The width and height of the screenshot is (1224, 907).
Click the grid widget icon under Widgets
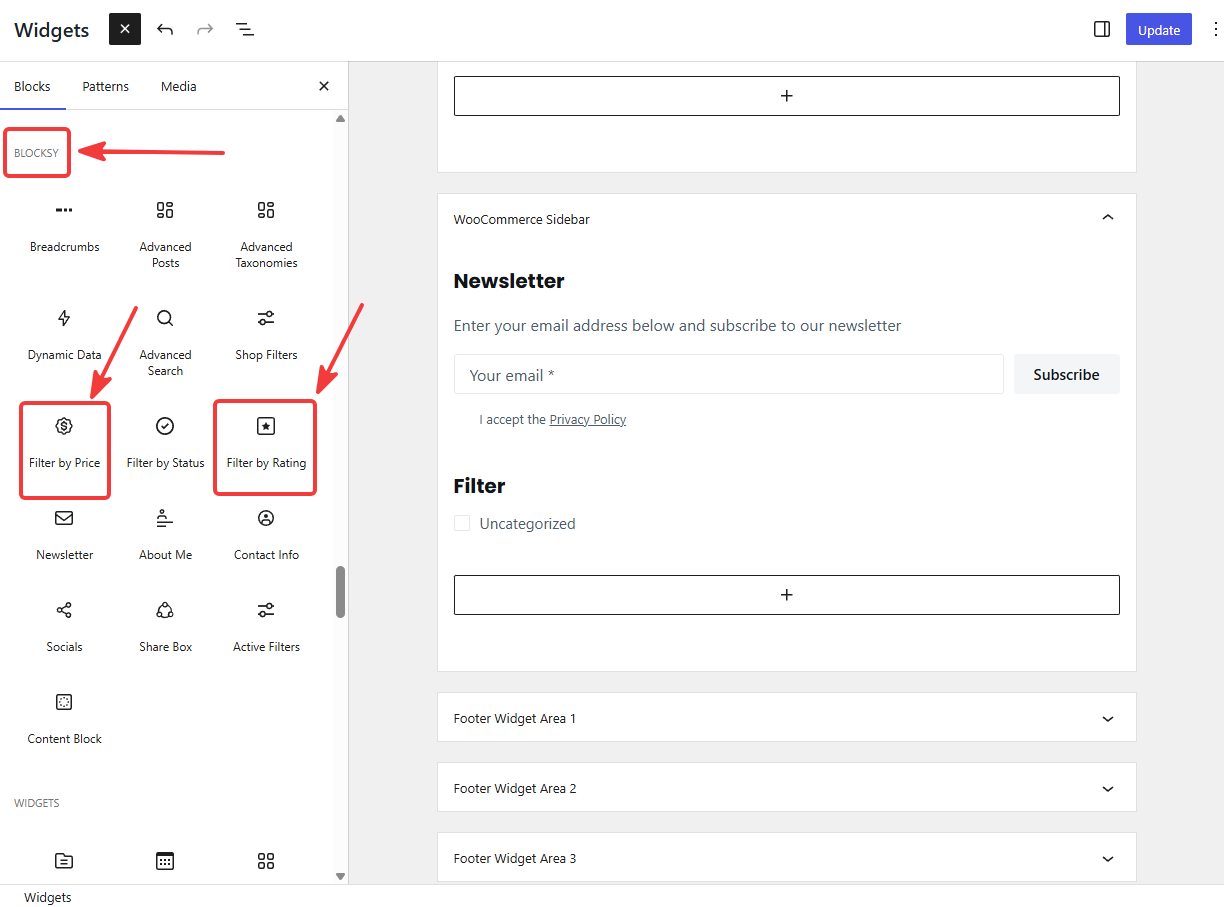[x=266, y=861]
